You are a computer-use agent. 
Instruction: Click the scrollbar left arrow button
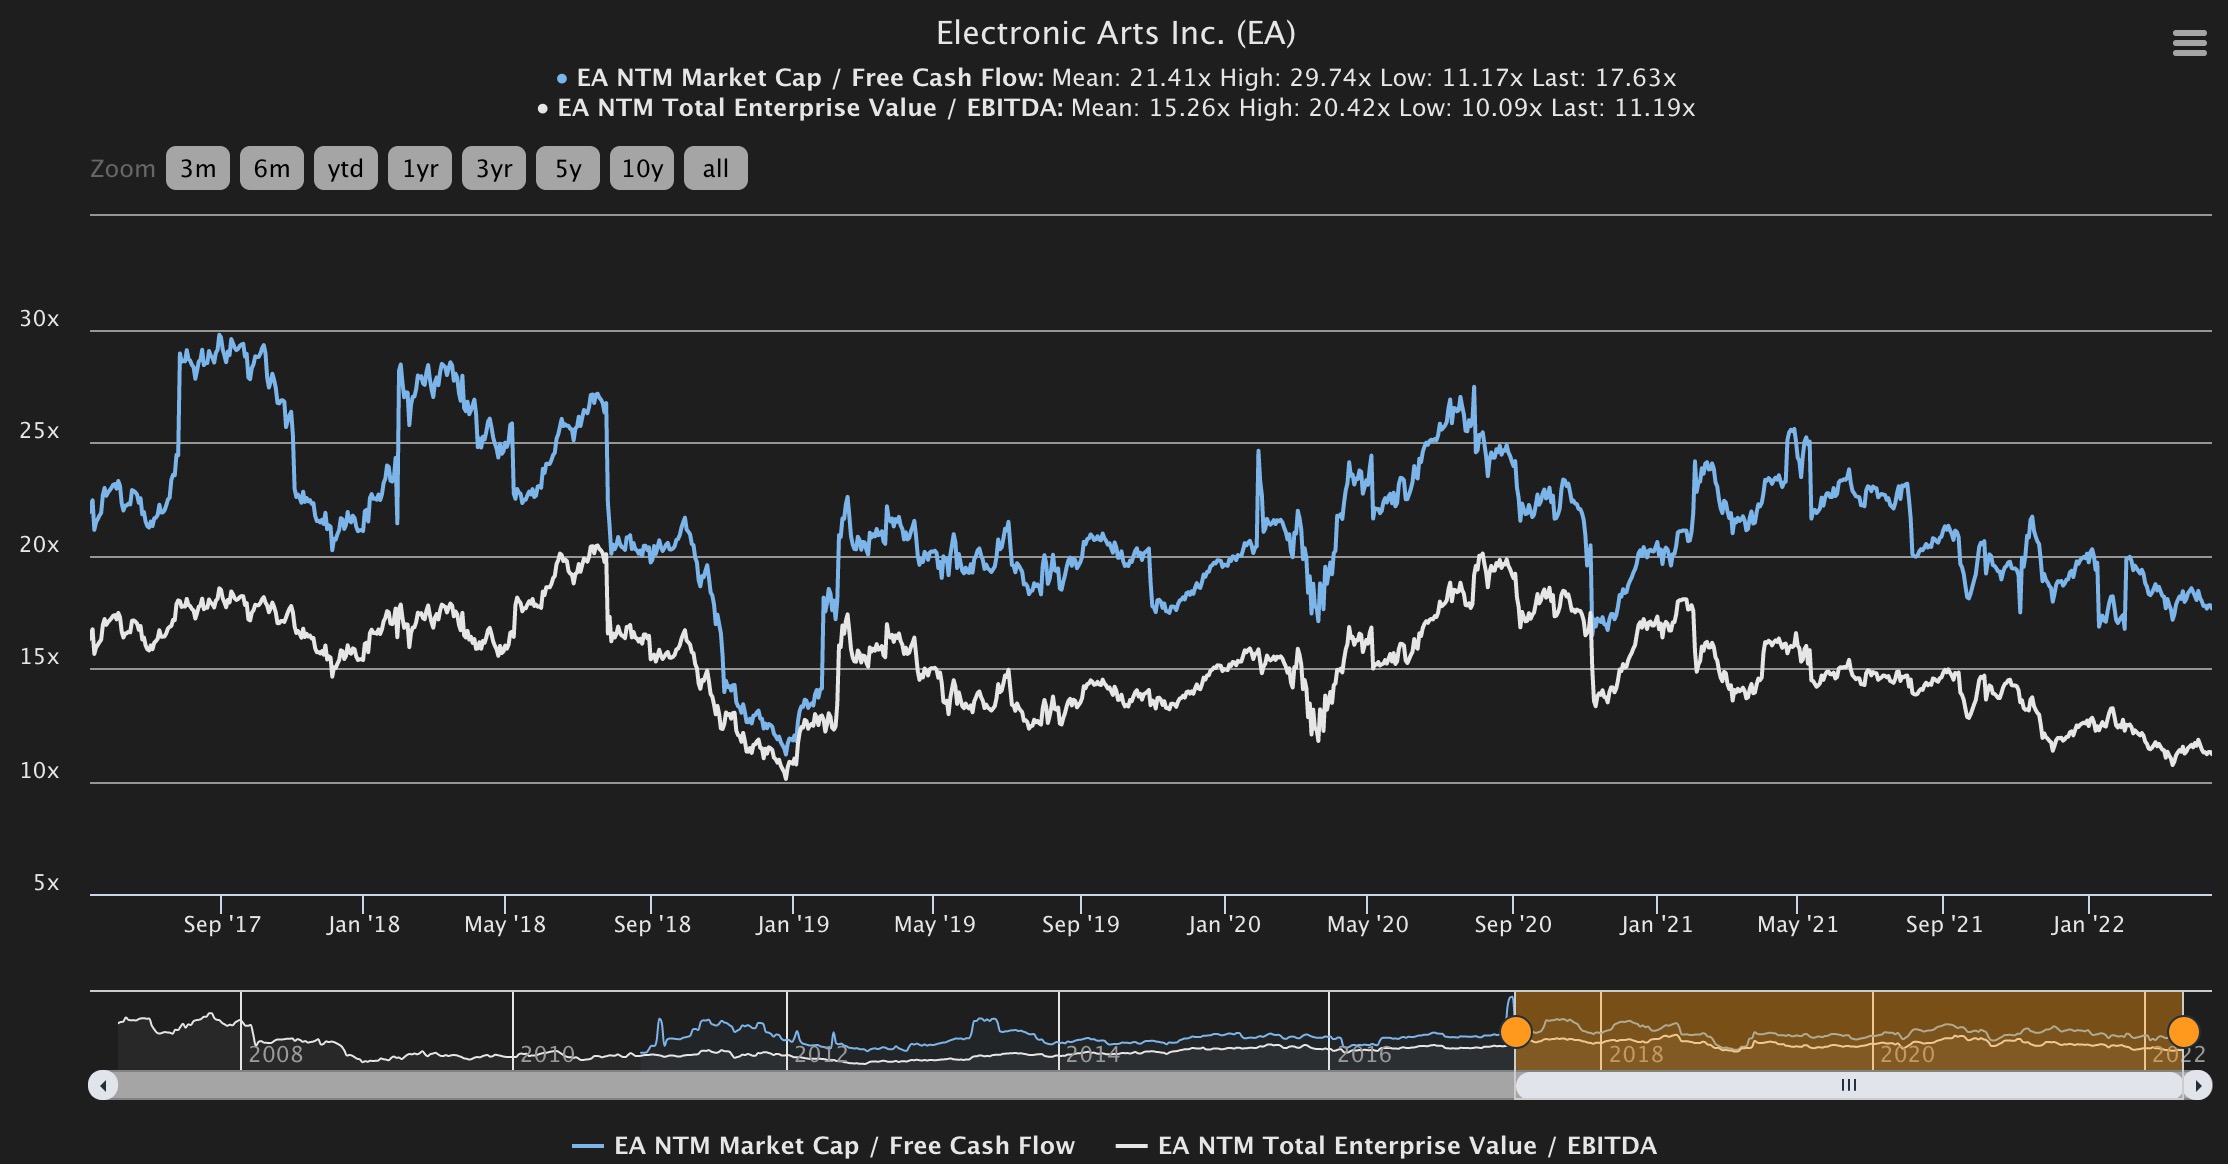103,1085
